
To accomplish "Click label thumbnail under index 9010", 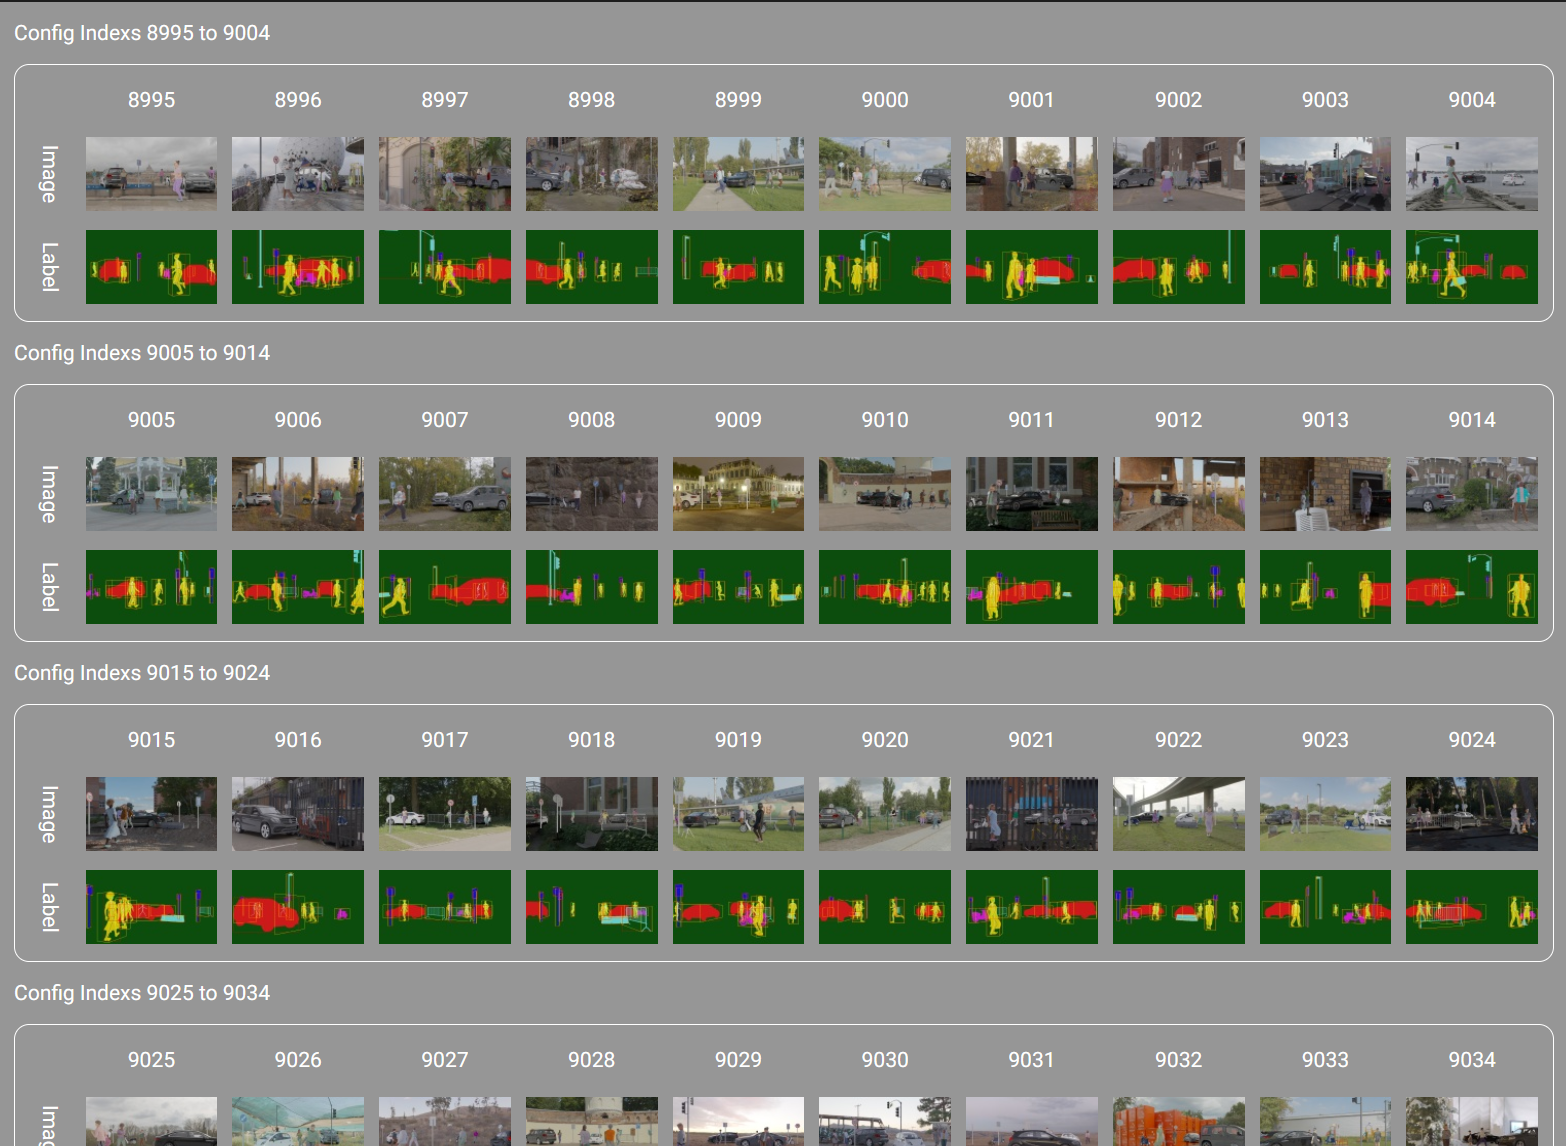I will [x=885, y=587].
